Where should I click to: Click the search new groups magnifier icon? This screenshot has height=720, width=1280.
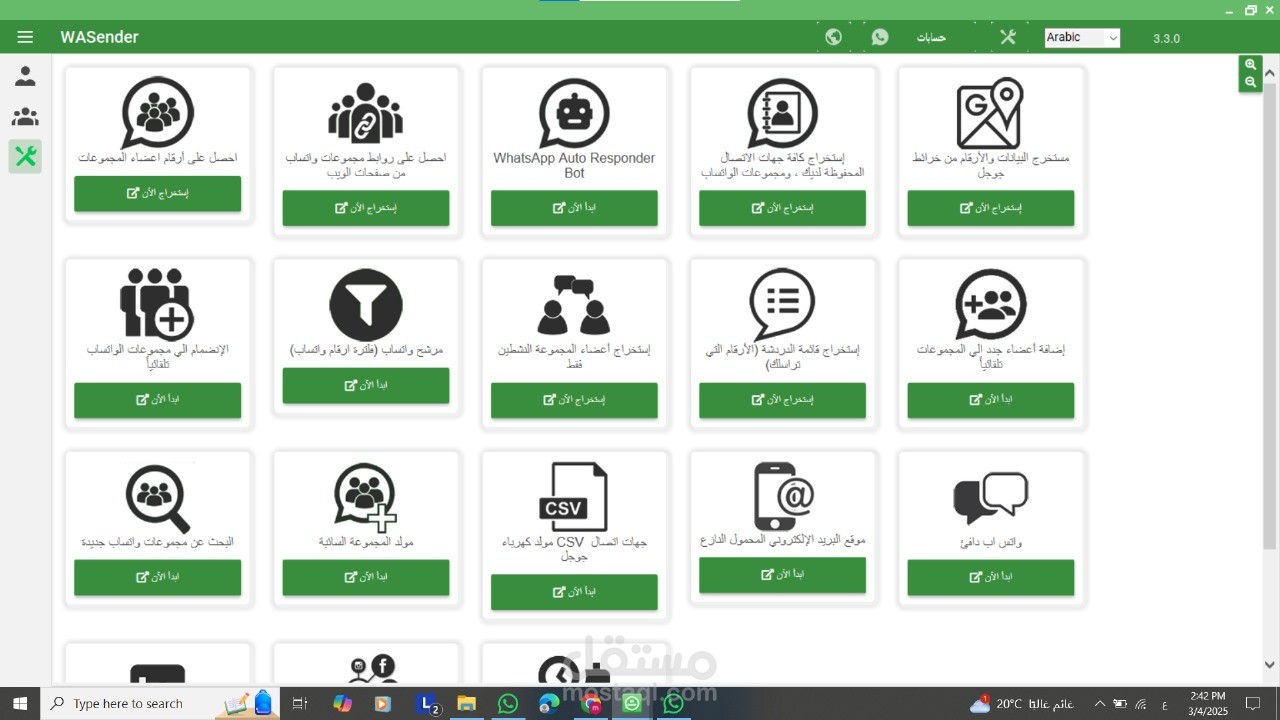157,497
